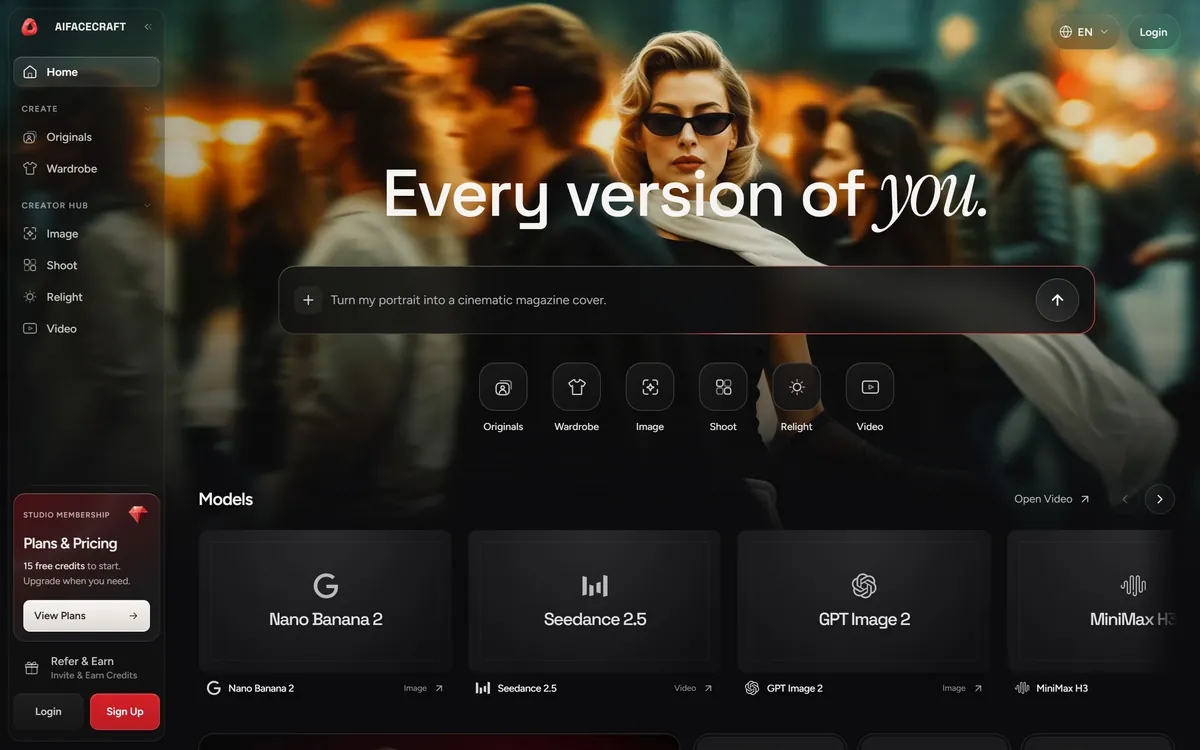Open the EN language dropdown
Image resolution: width=1200 pixels, height=750 pixels.
(1085, 32)
